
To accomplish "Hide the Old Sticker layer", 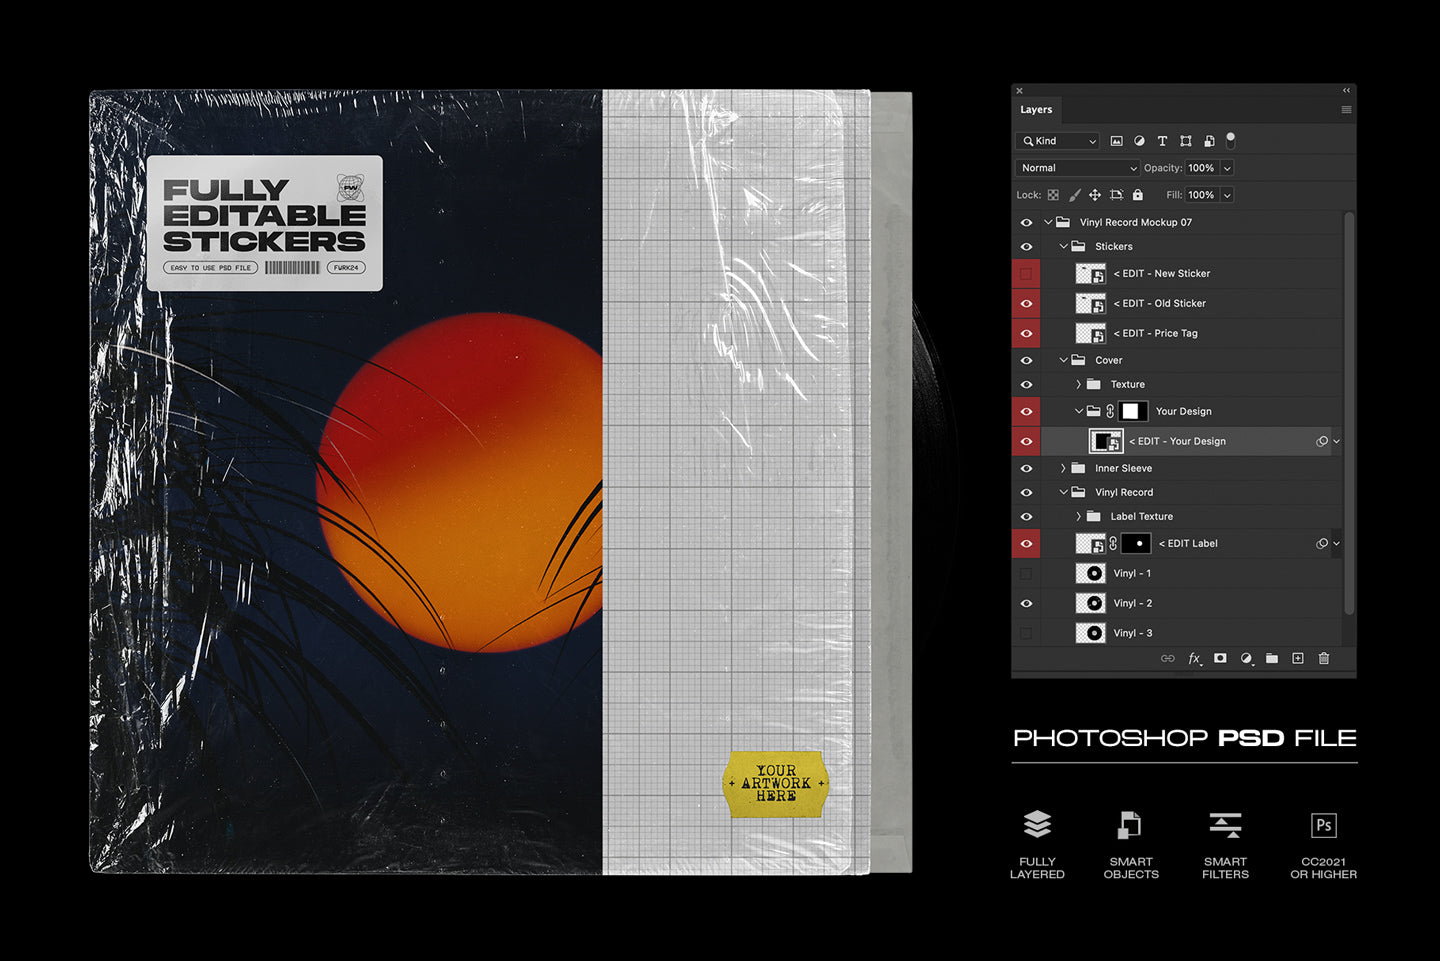I will coord(1026,303).
